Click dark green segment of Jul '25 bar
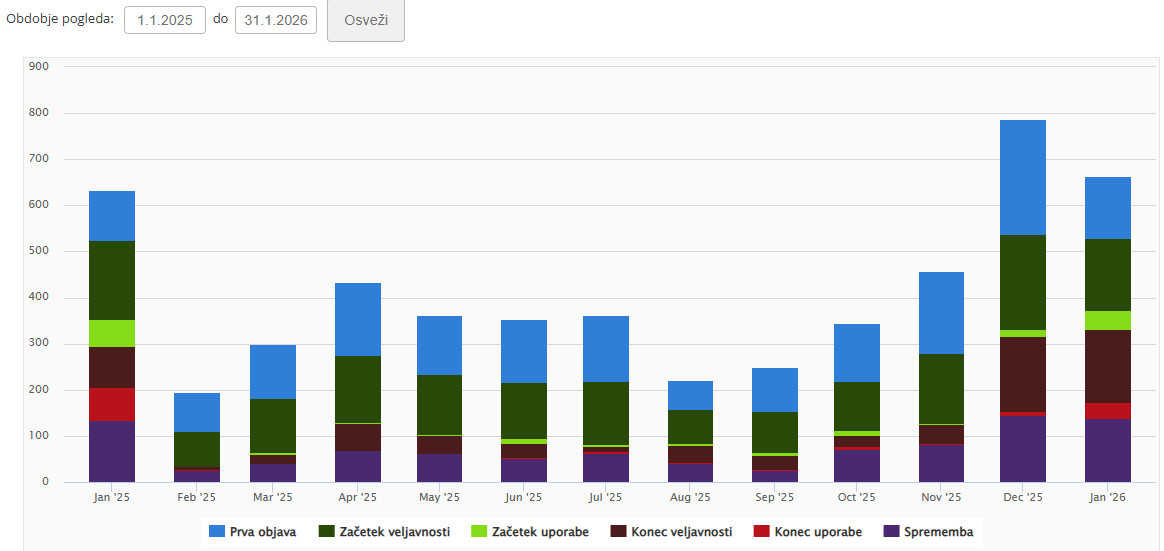1164x551 pixels. (x=606, y=413)
